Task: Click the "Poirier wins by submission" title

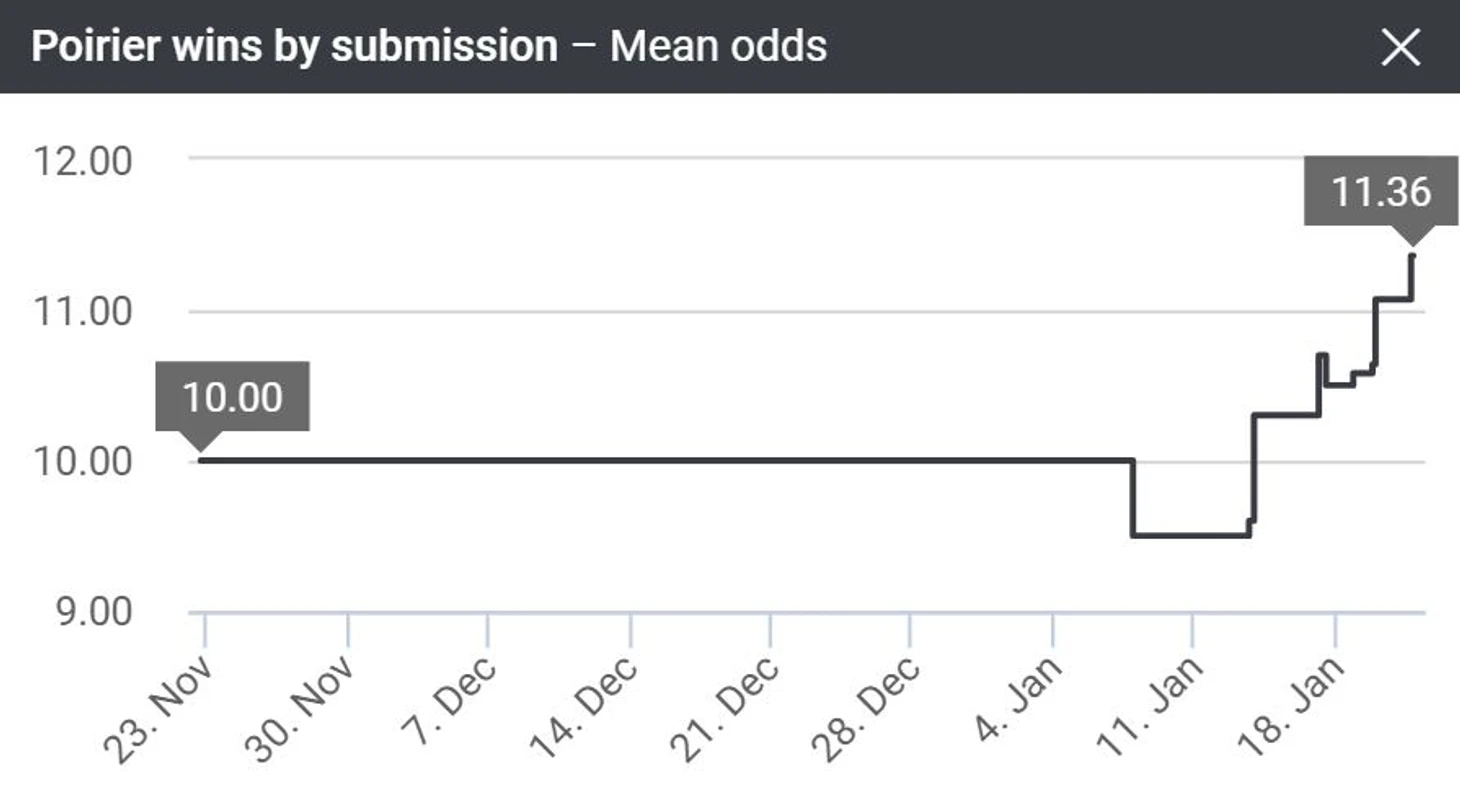Action: (x=295, y=47)
